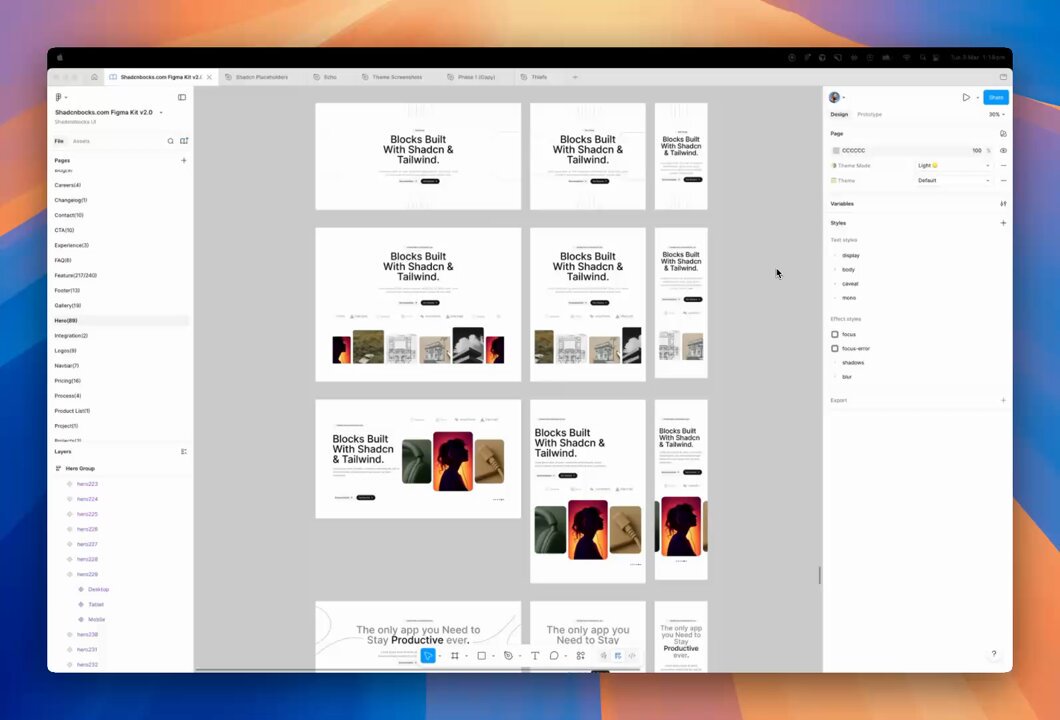Open the Theme Mode Light dropdown
The height and width of the screenshot is (720, 1060).
(953, 166)
